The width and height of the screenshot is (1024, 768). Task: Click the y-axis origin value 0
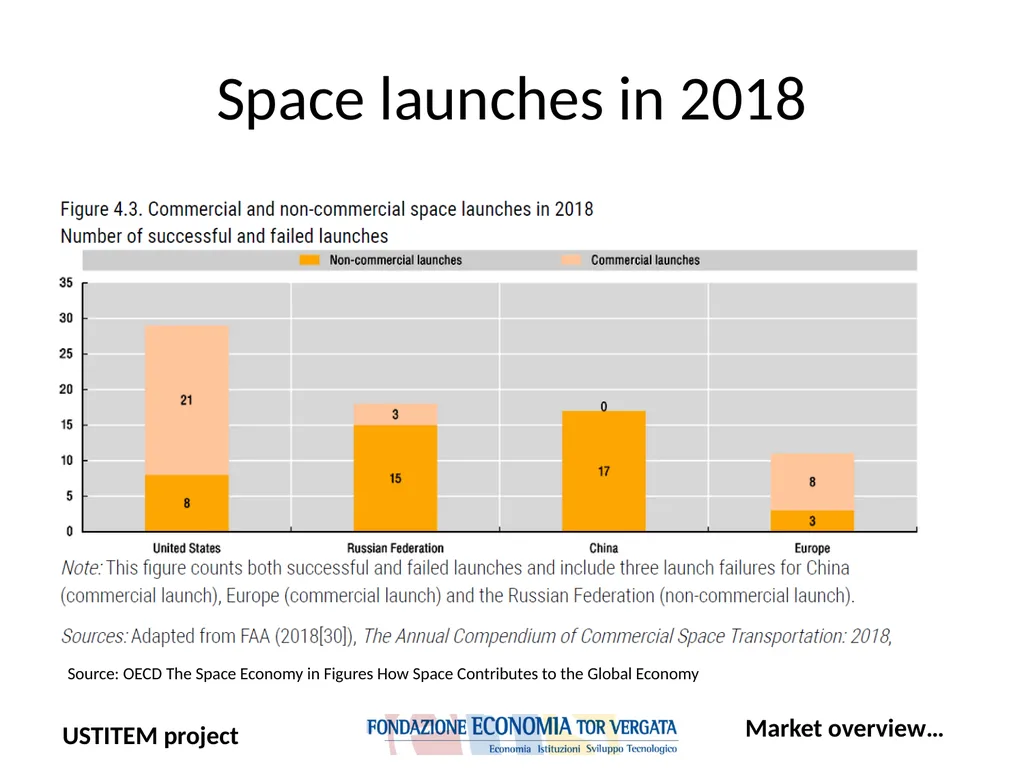click(69, 531)
